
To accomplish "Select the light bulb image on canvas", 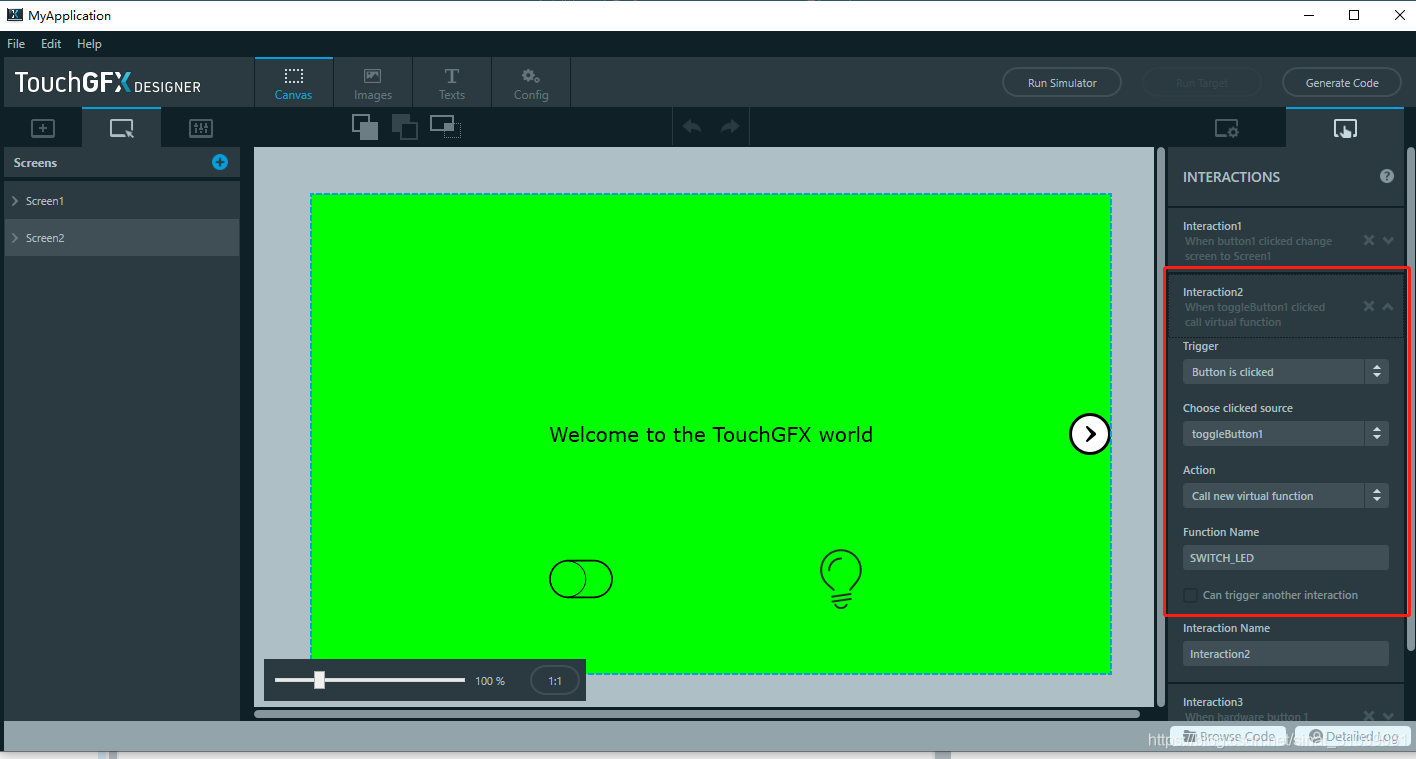I will tap(841, 579).
